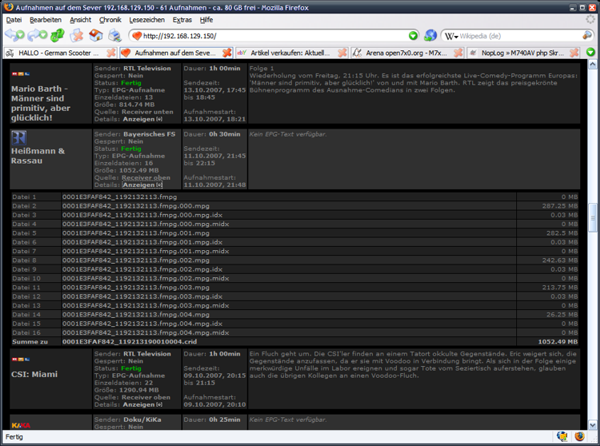Close the Aufnahmen auf dem Sever tab
Image resolution: width=600 pixels, height=446 pixels.
(x=227, y=53)
